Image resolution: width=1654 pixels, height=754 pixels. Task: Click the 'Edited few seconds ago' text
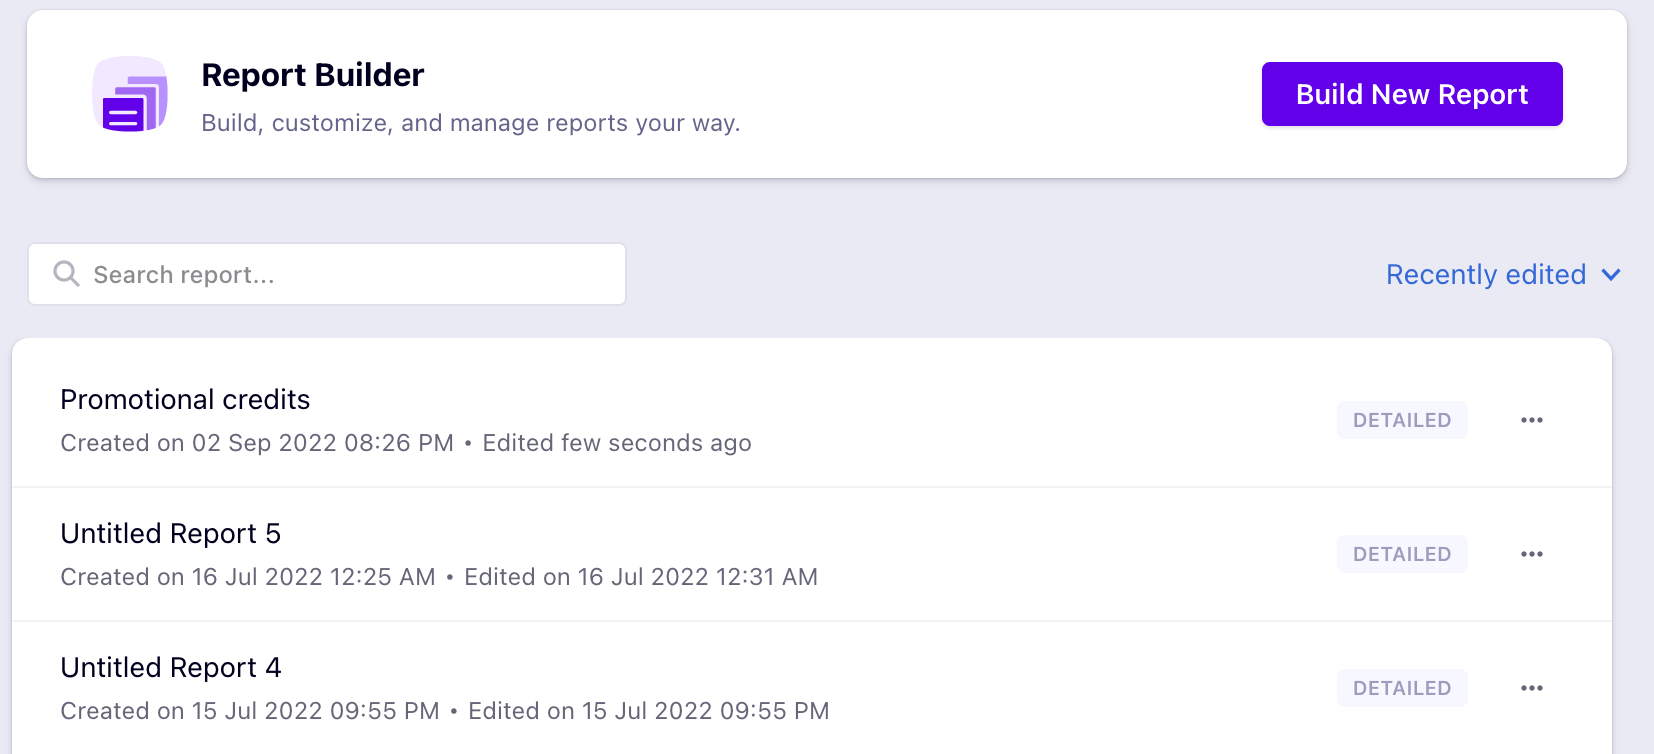pyautogui.click(x=616, y=443)
